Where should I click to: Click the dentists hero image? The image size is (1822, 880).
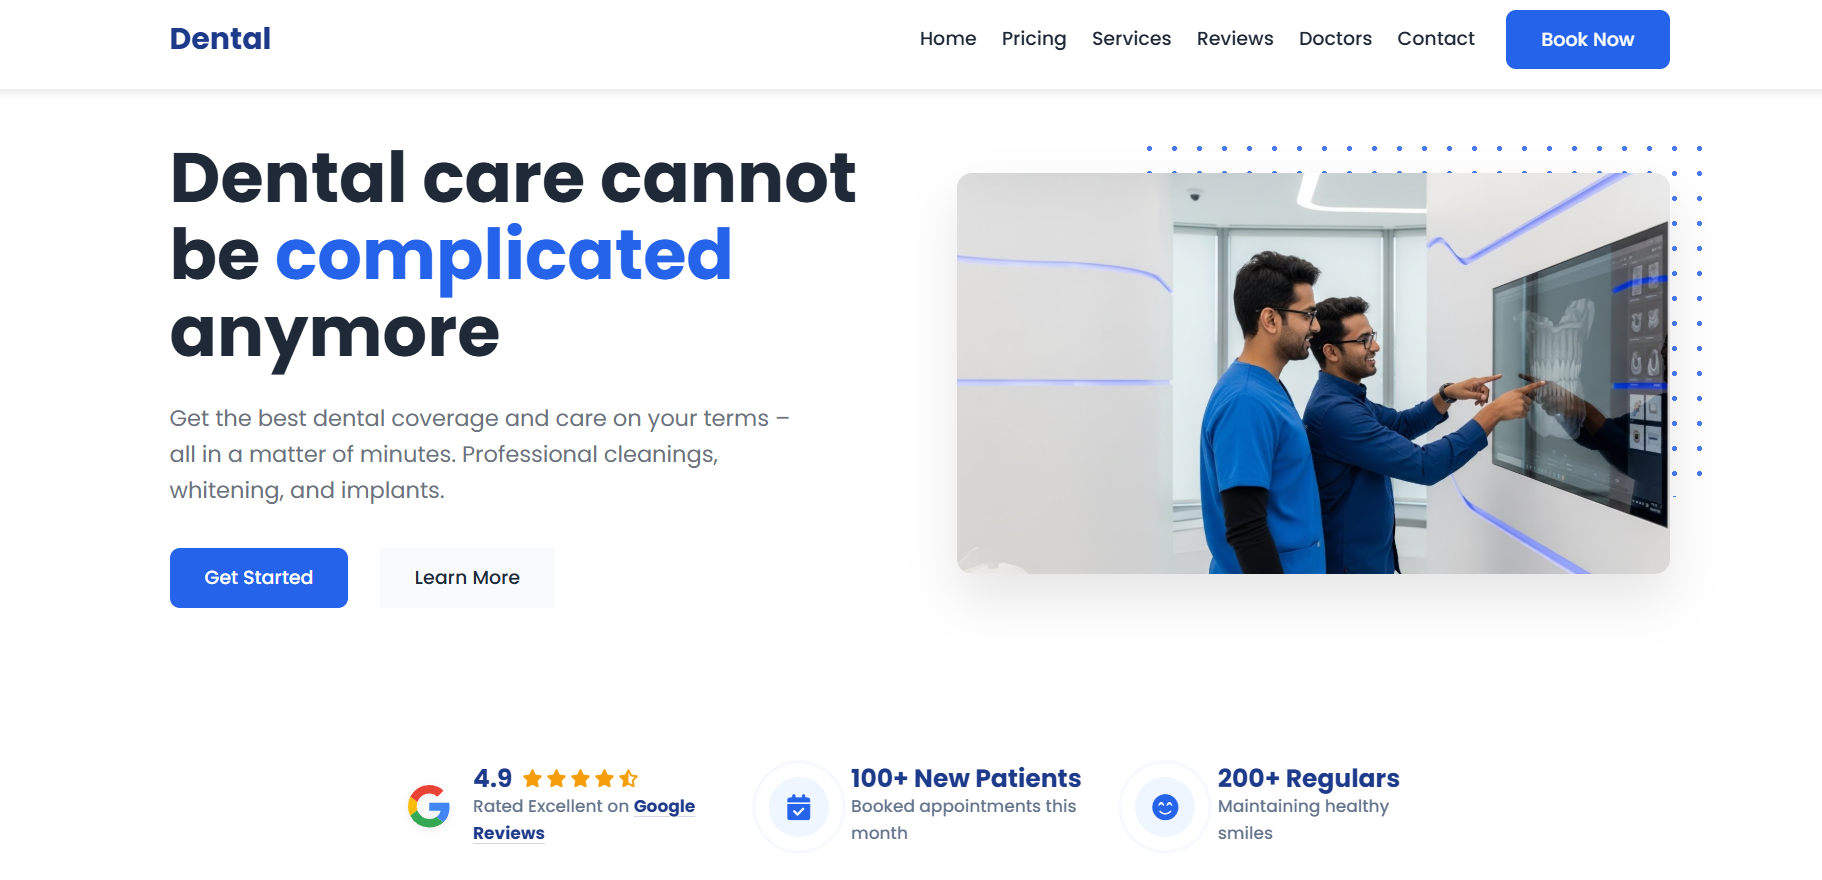pyautogui.click(x=1313, y=373)
